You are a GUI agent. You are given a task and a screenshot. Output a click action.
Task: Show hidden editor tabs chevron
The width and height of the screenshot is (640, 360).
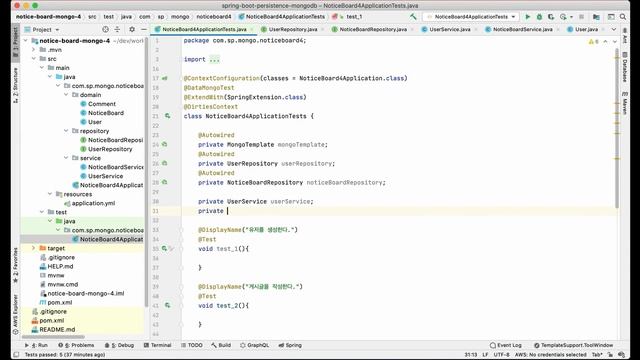coord(613,29)
